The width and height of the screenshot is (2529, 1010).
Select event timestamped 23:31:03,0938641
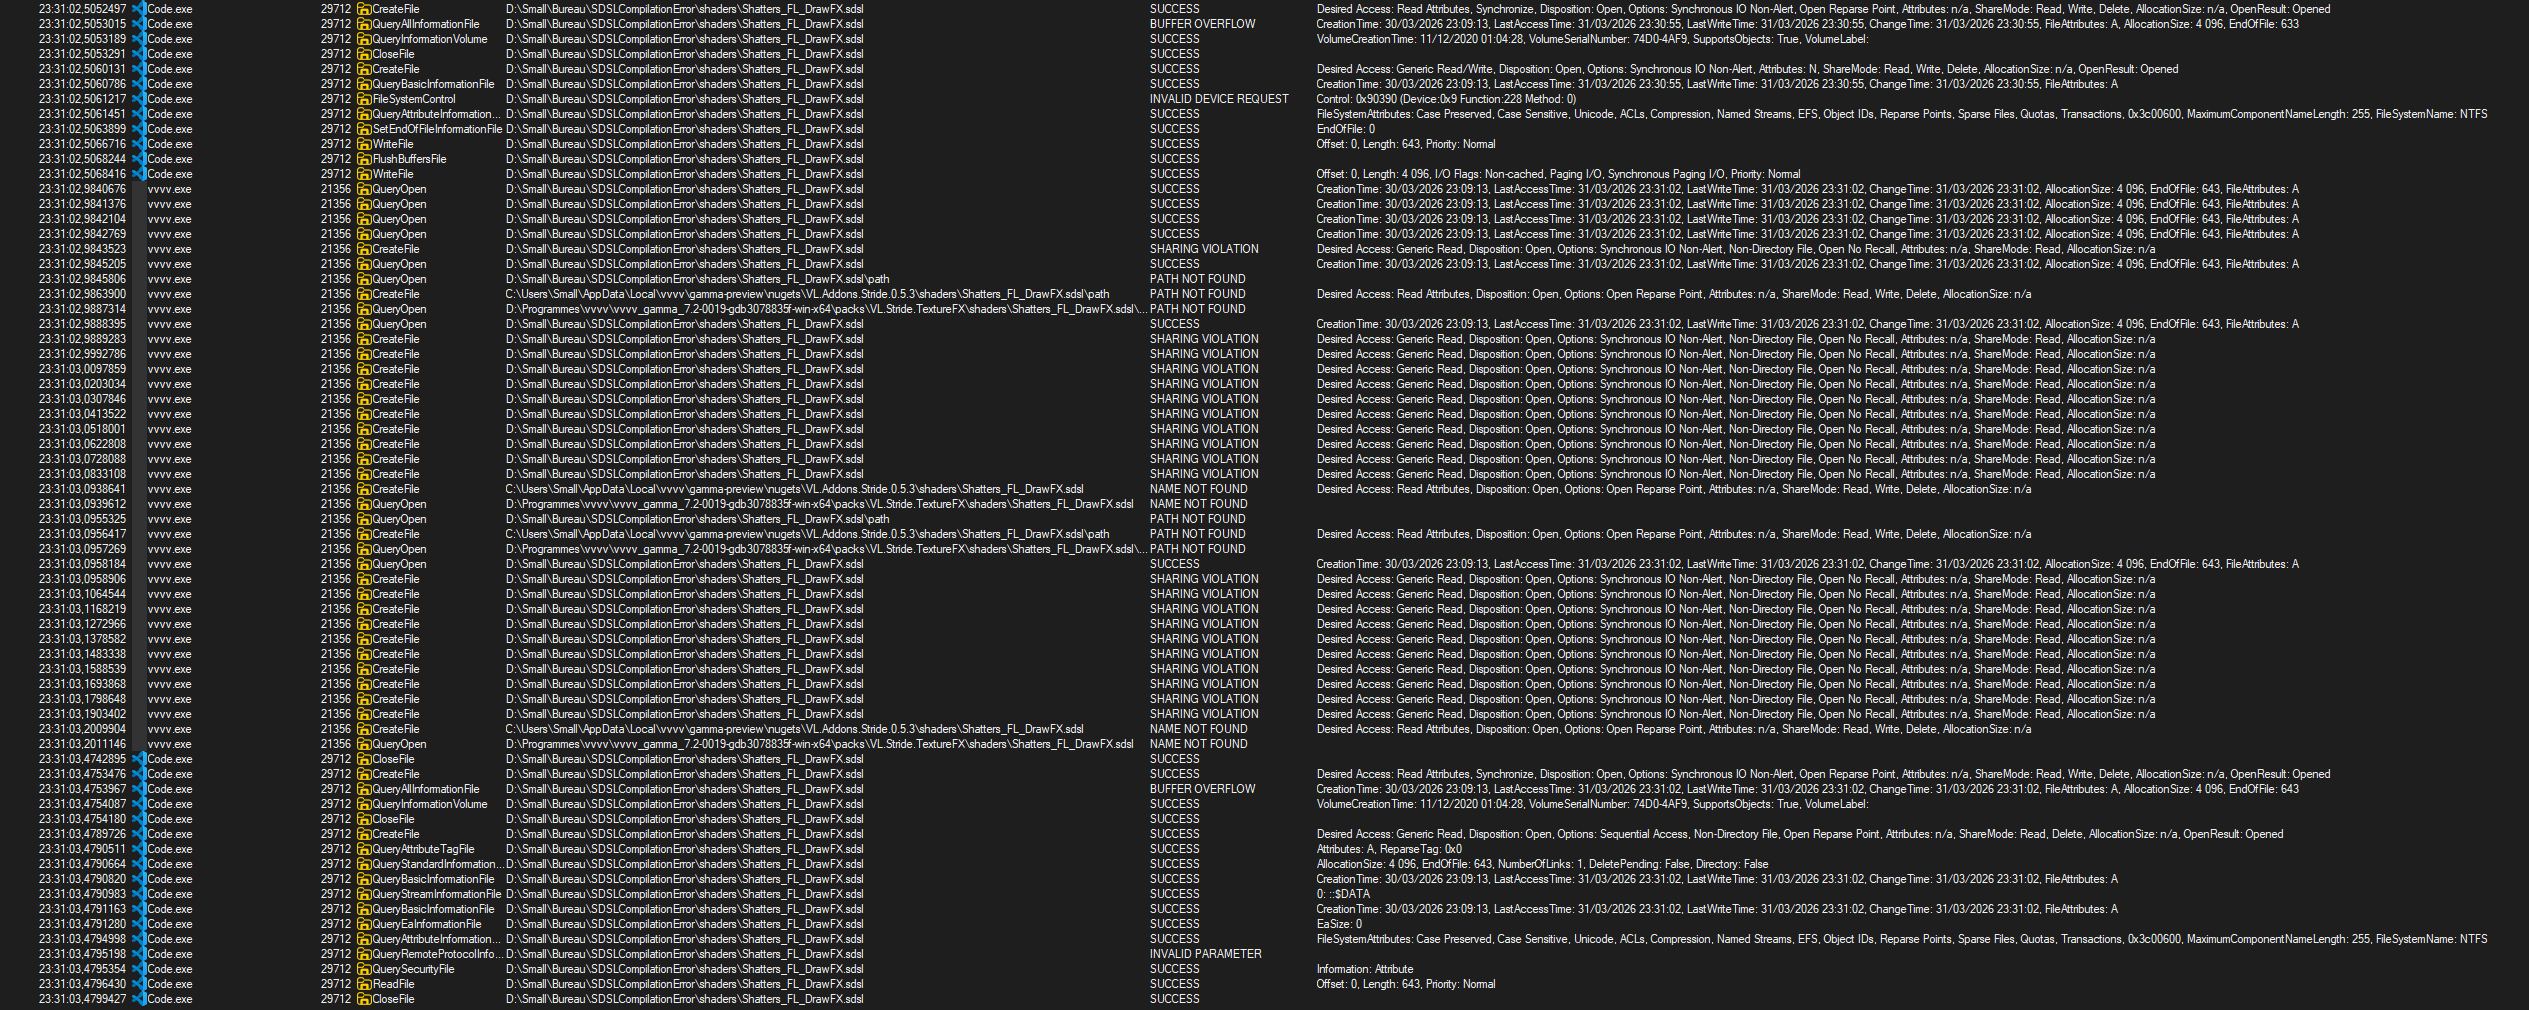(82, 489)
